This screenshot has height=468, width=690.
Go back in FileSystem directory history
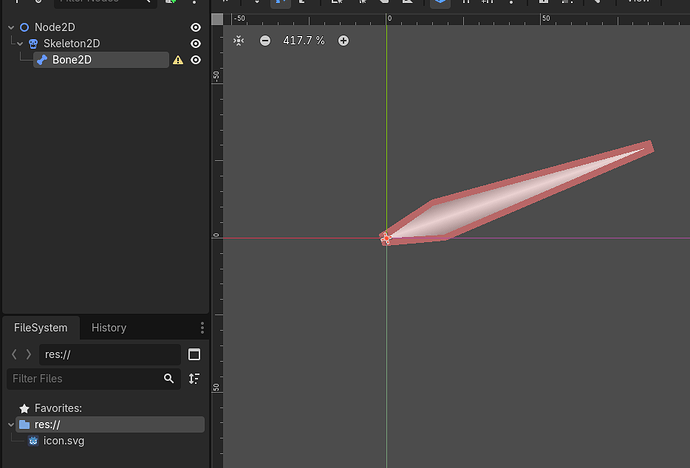tap(14, 354)
